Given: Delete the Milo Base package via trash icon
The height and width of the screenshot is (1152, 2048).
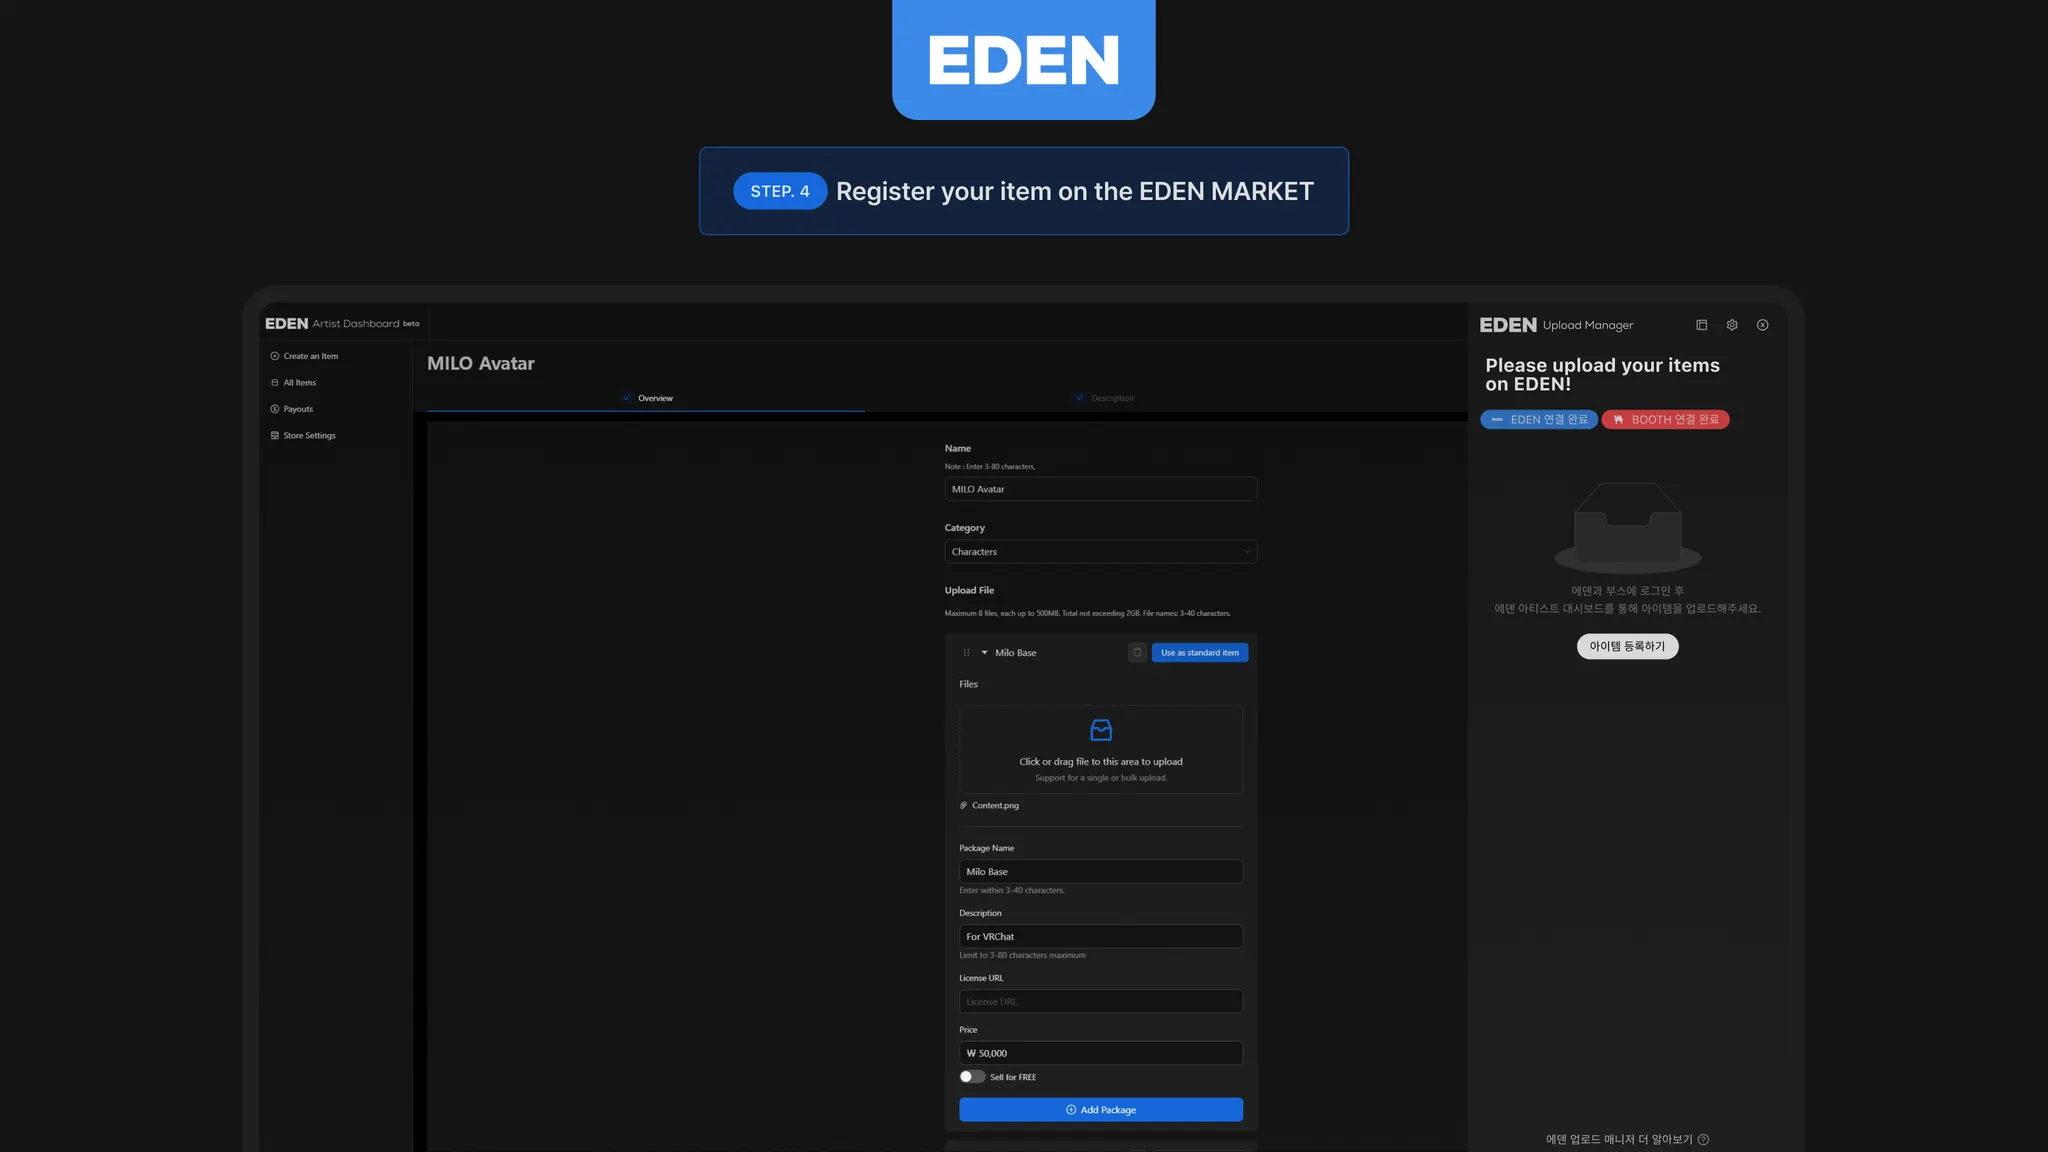Looking at the screenshot, I should (1137, 653).
